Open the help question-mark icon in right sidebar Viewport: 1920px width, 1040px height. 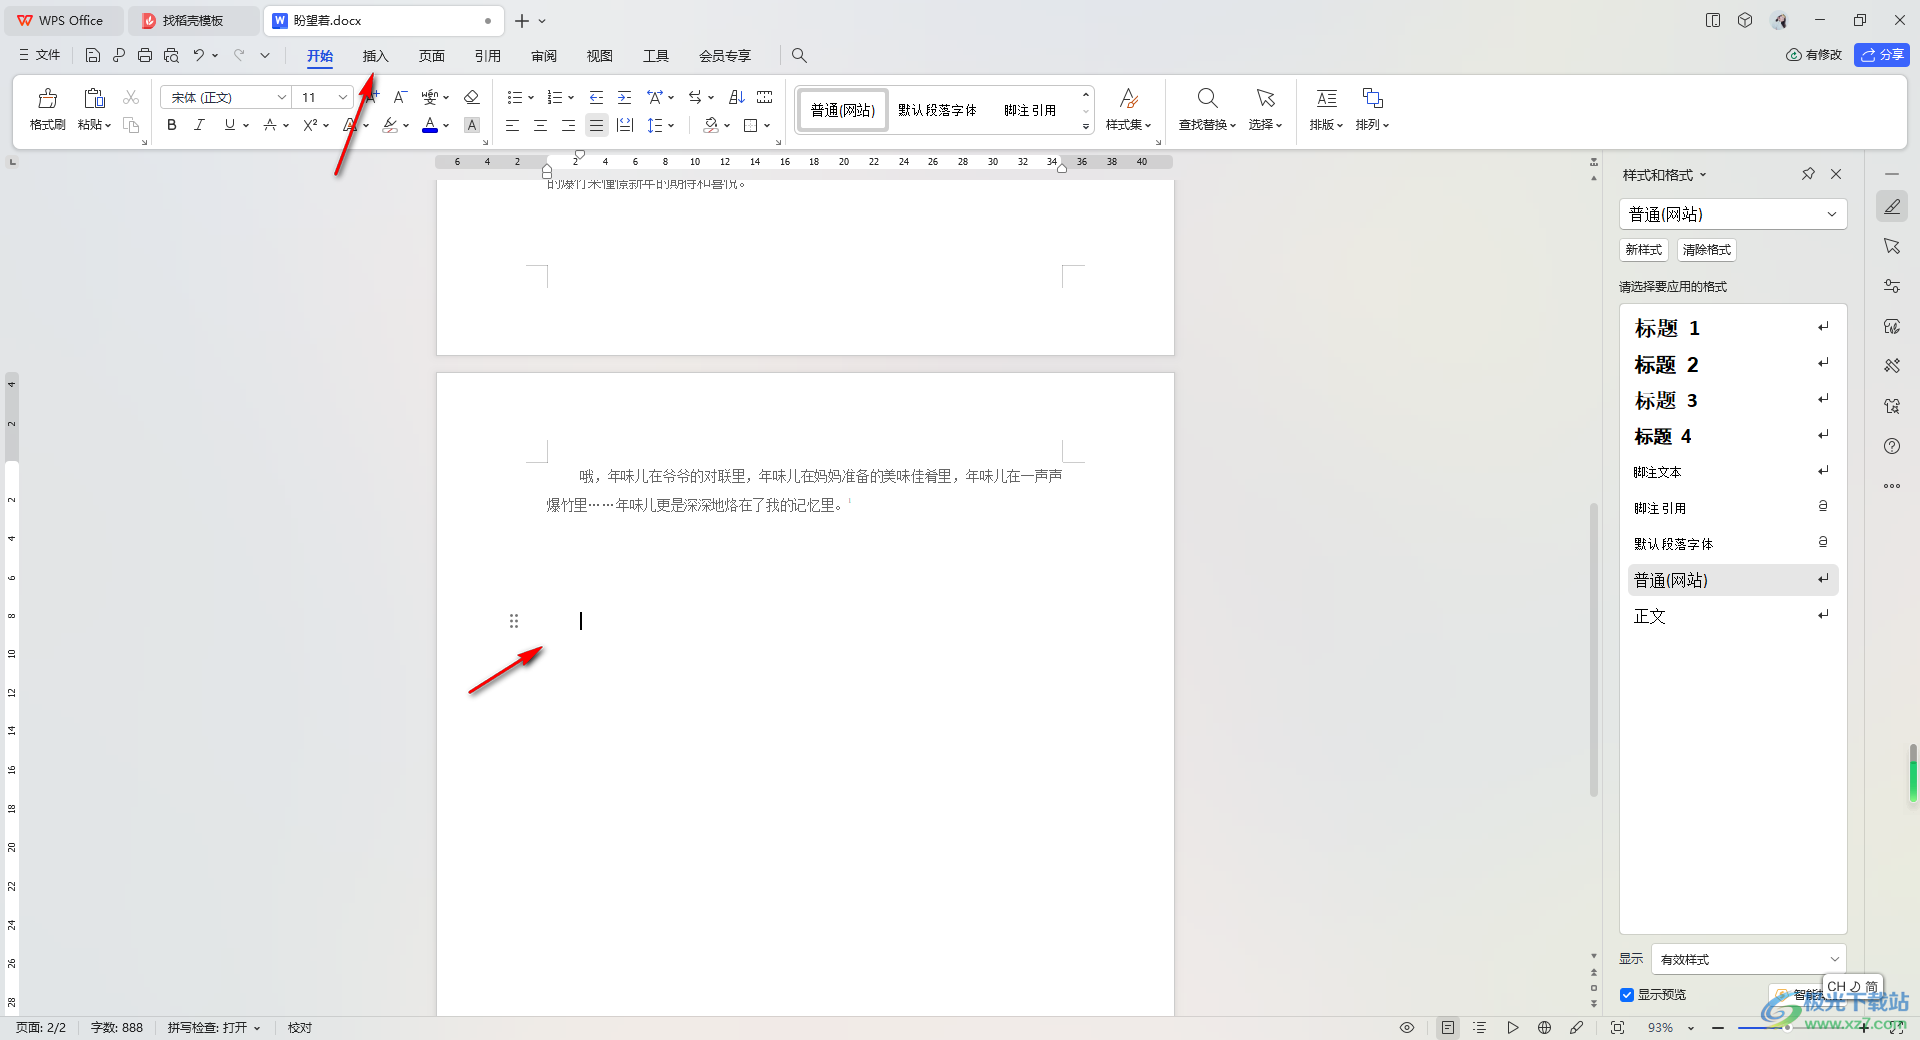1892,446
